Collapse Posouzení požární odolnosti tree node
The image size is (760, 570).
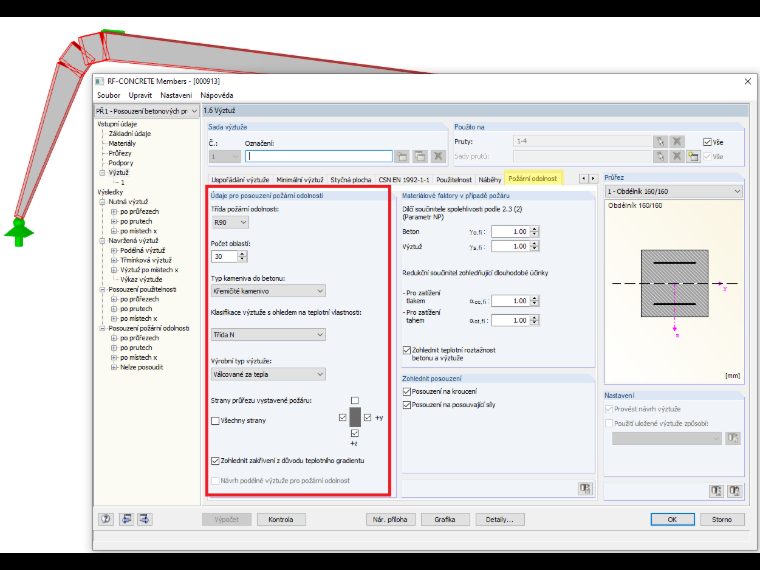click(x=102, y=328)
